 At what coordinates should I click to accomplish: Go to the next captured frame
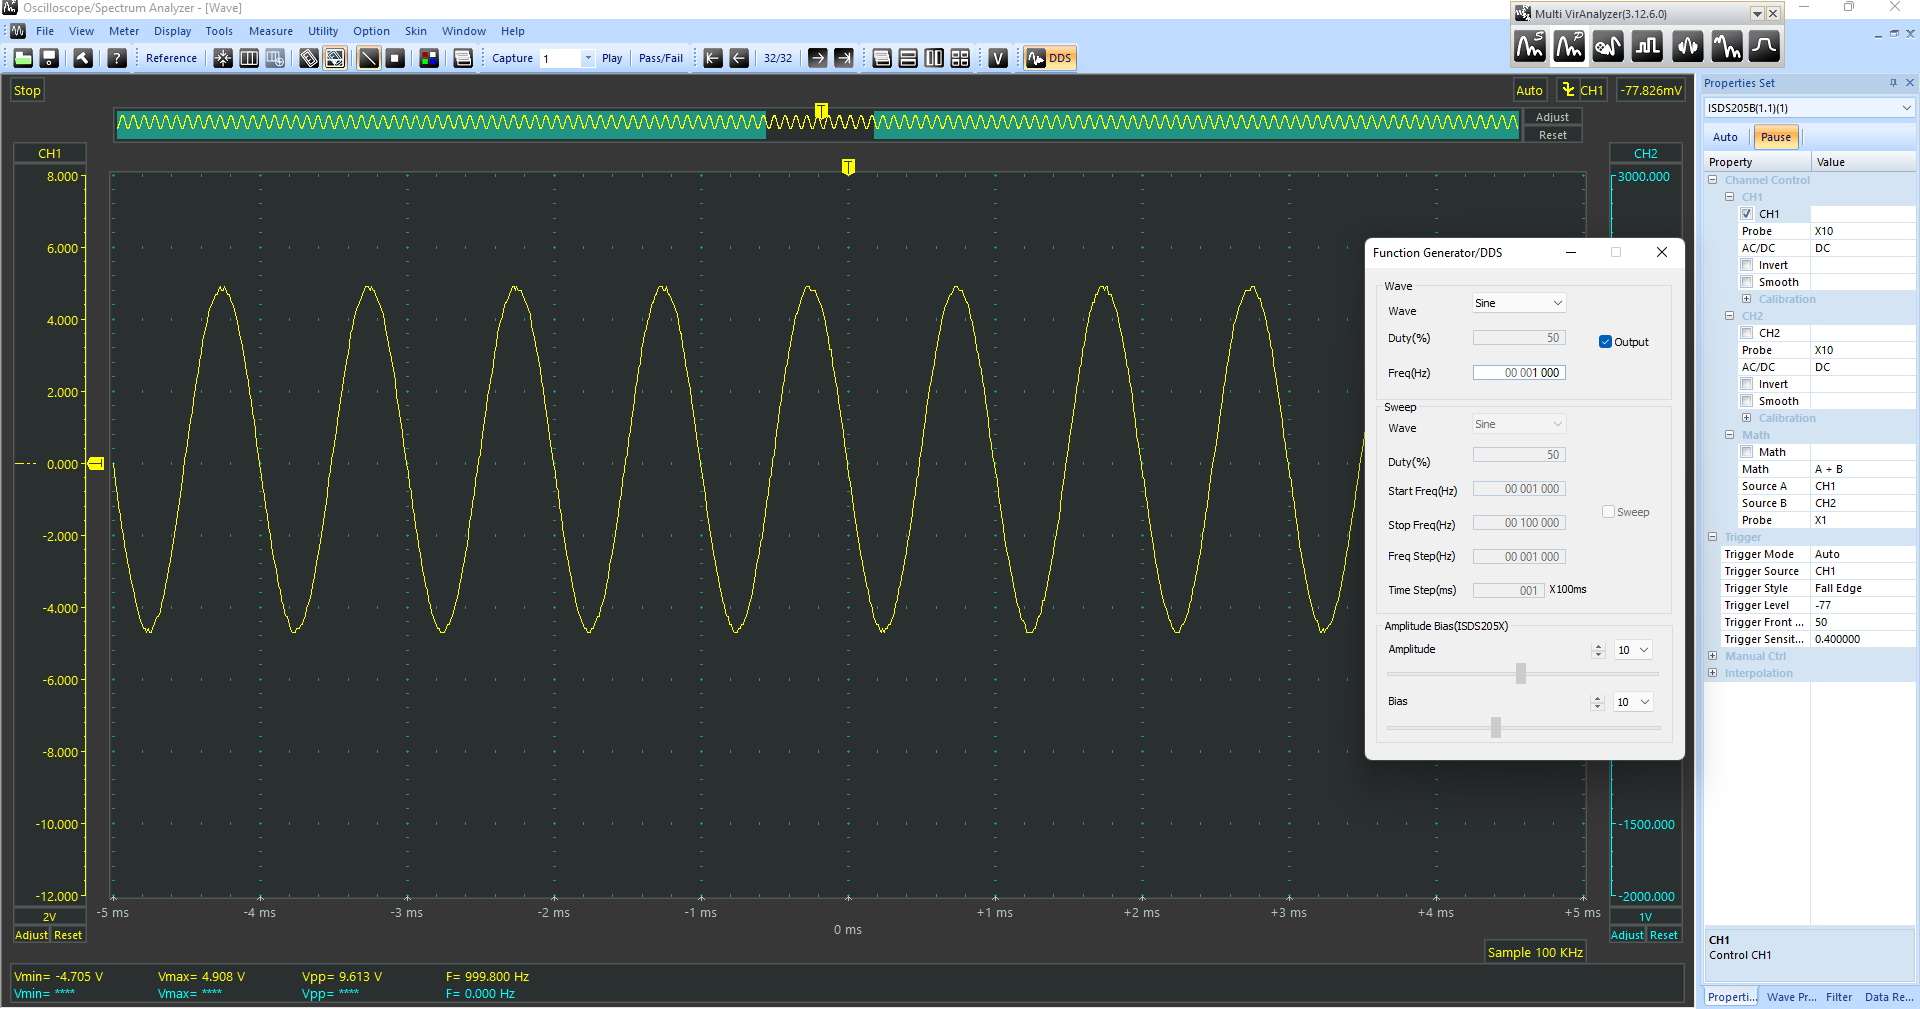point(817,58)
